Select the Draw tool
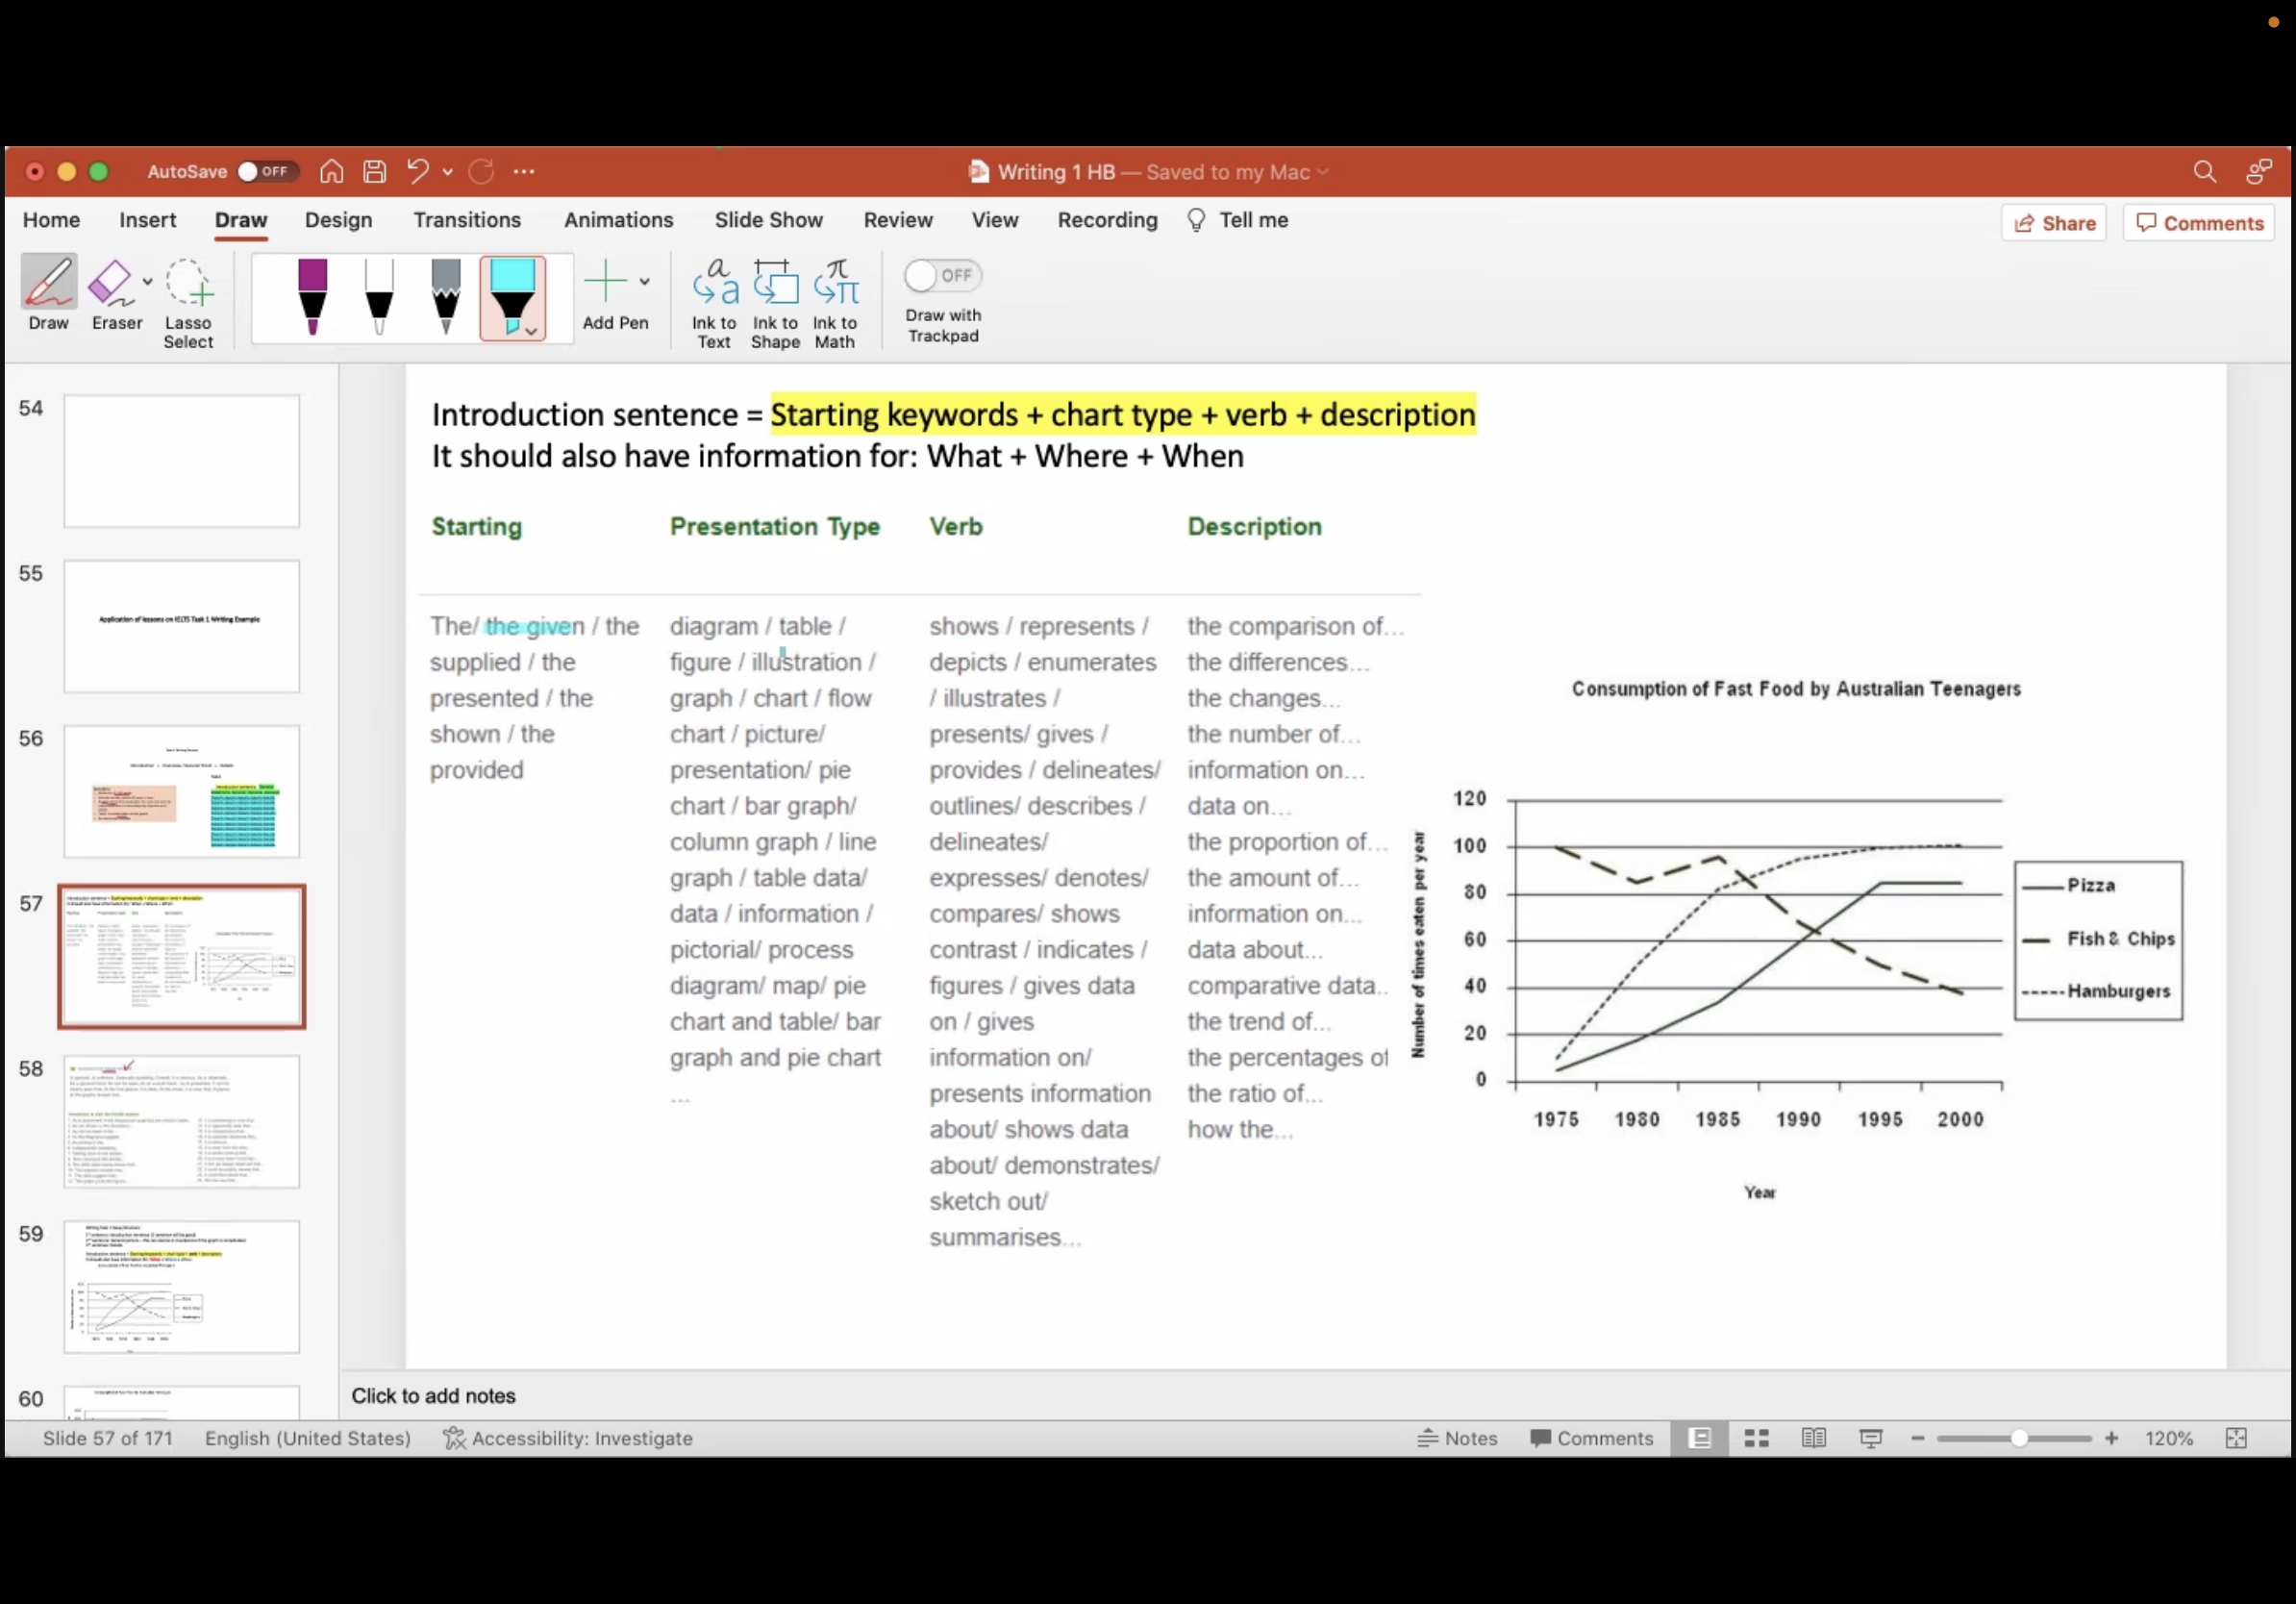Screen dimensions: 2296x1604 [48, 292]
